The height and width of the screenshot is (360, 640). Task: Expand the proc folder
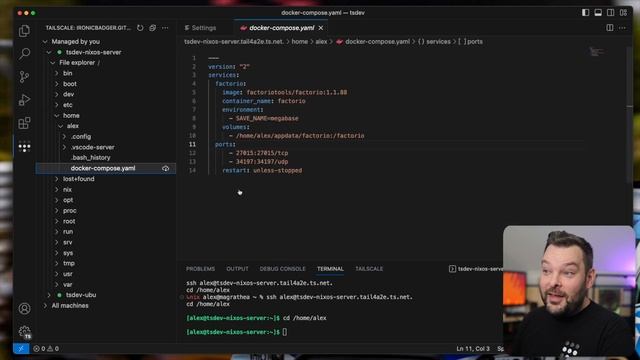point(56,211)
